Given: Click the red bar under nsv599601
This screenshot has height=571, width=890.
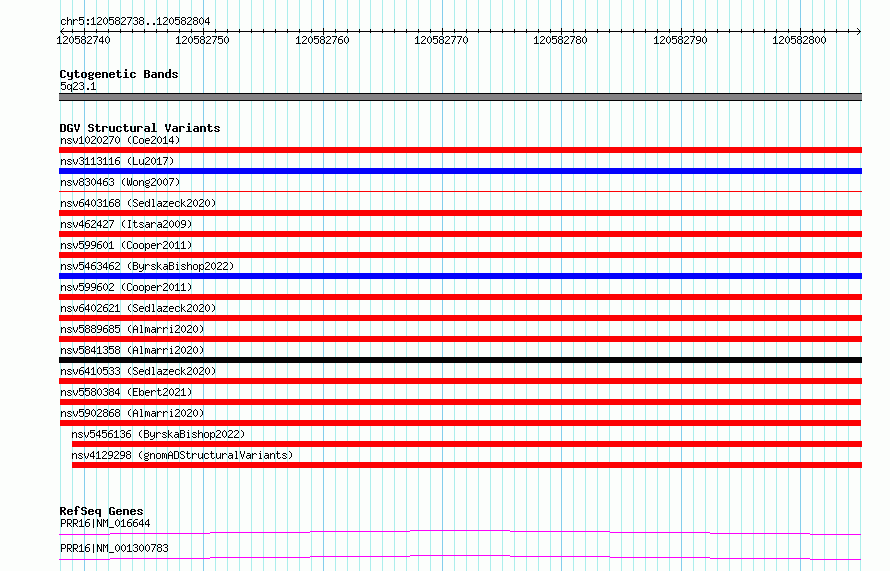Looking at the screenshot, I should point(460,255).
